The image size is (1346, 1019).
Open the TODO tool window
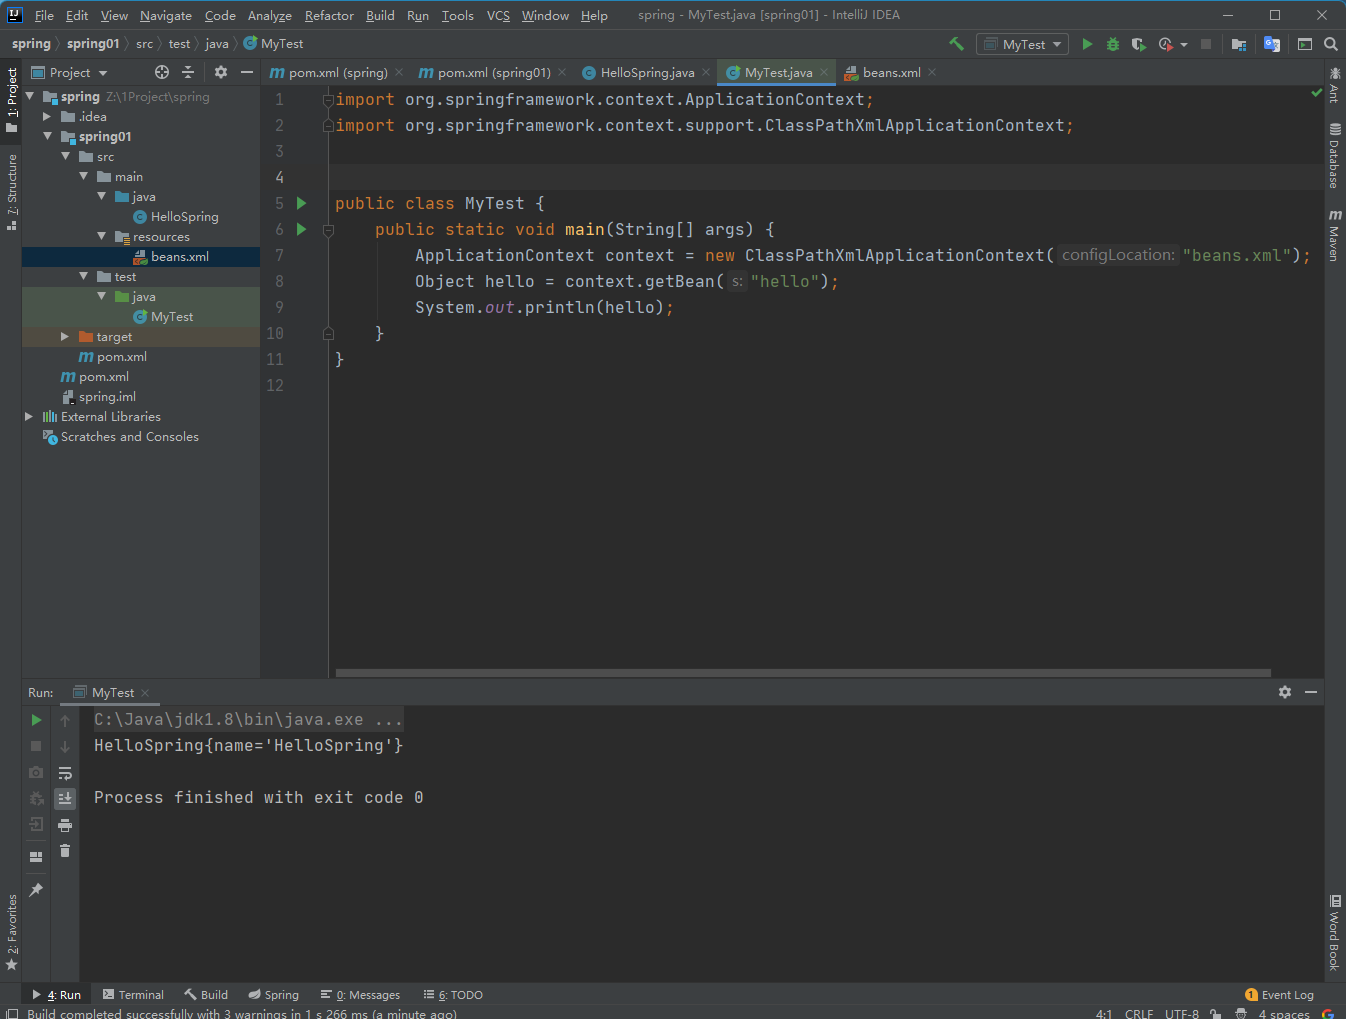pos(453,995)
